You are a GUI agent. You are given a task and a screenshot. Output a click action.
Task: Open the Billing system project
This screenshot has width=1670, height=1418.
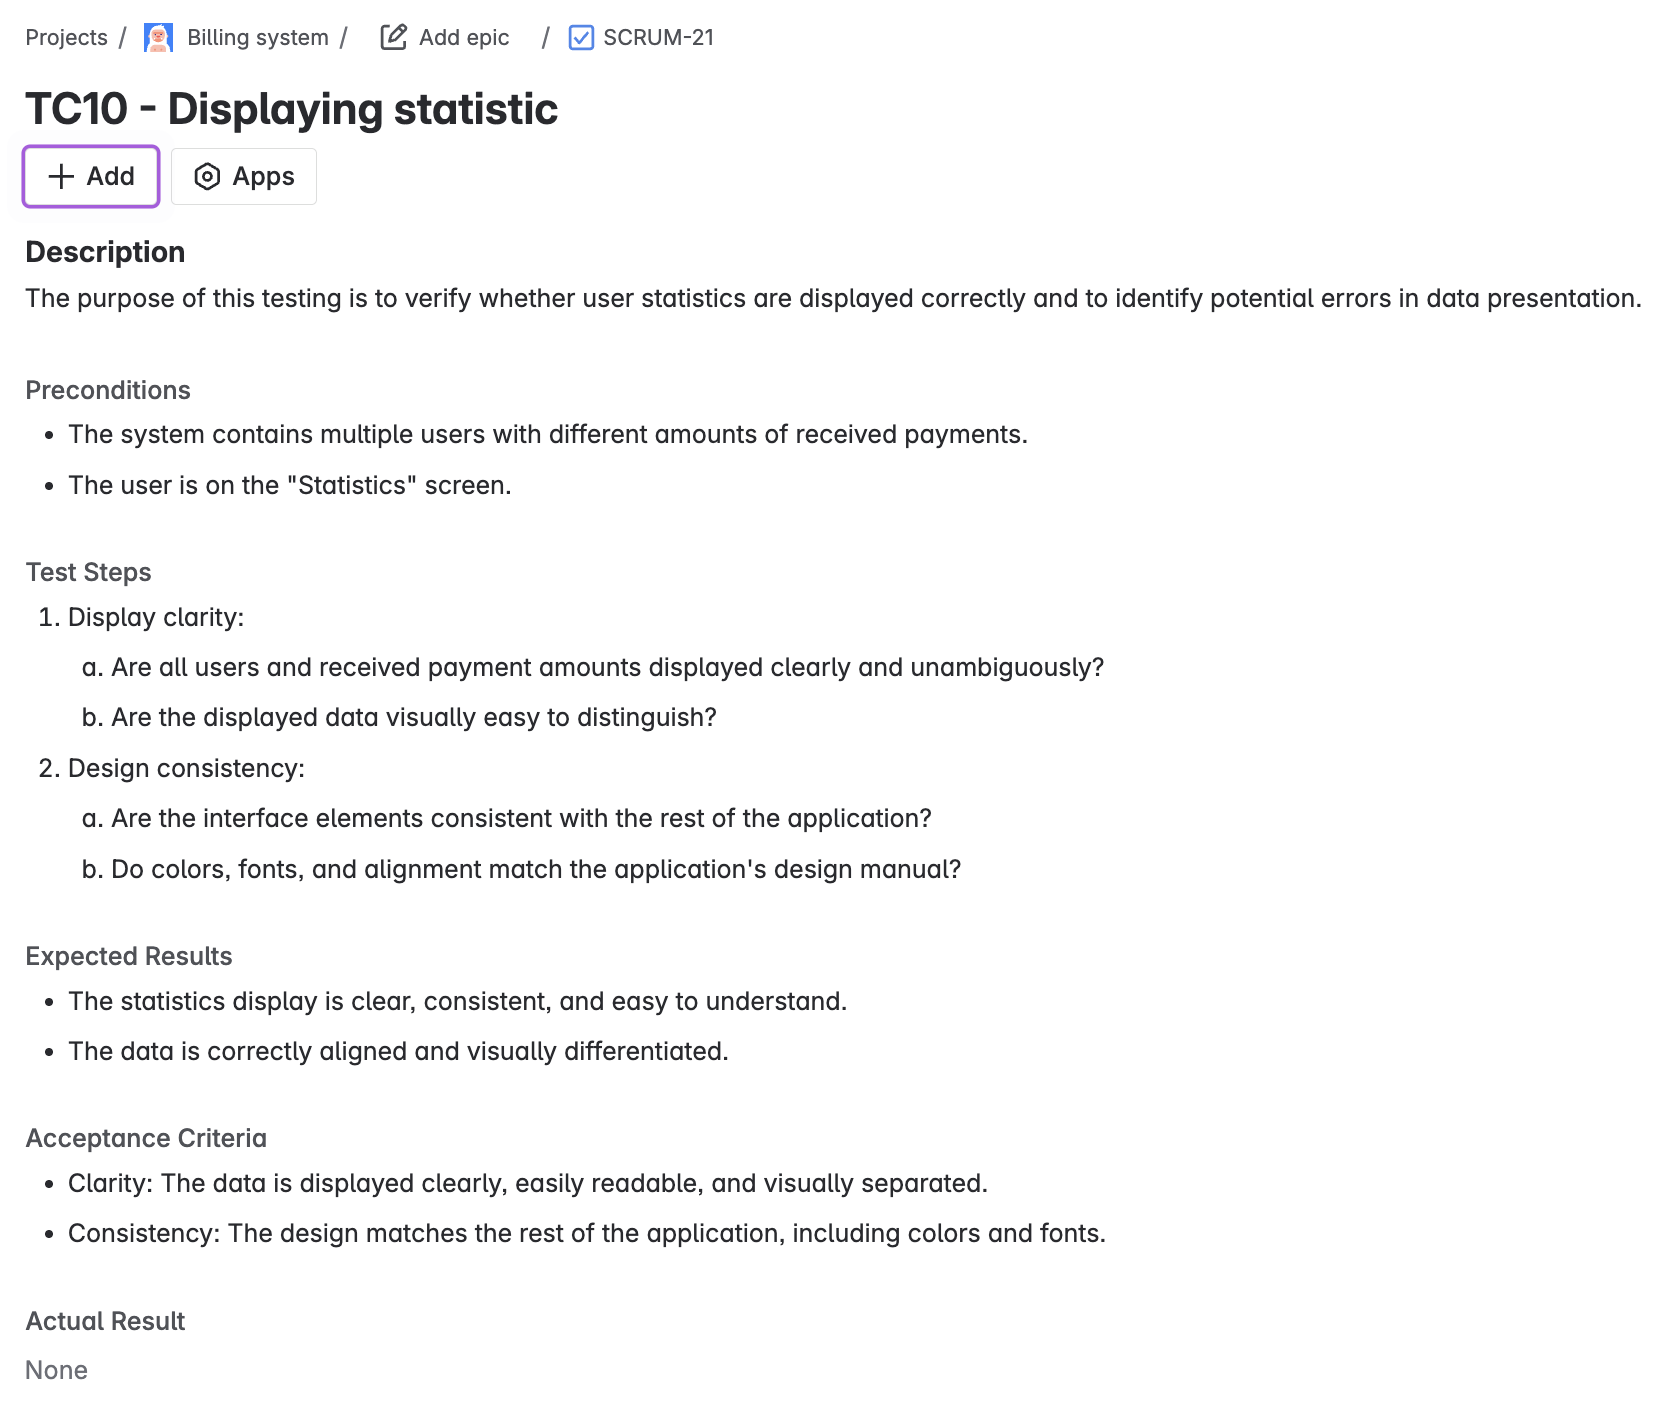(x=257, y=37)
